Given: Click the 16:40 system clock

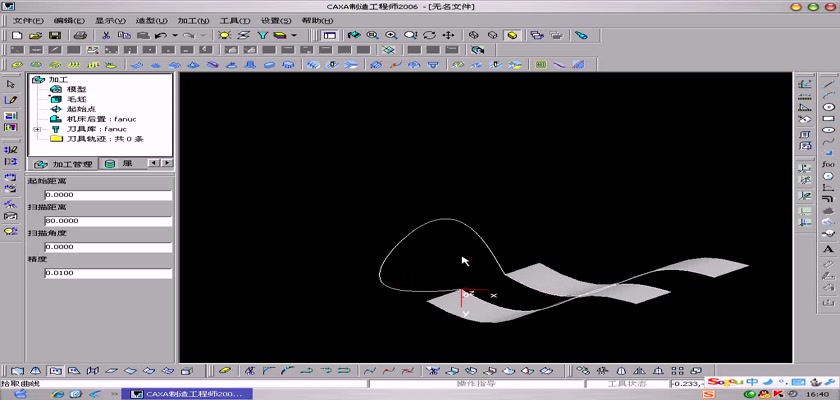Looking at the screenshot, I should click(816, 395).
